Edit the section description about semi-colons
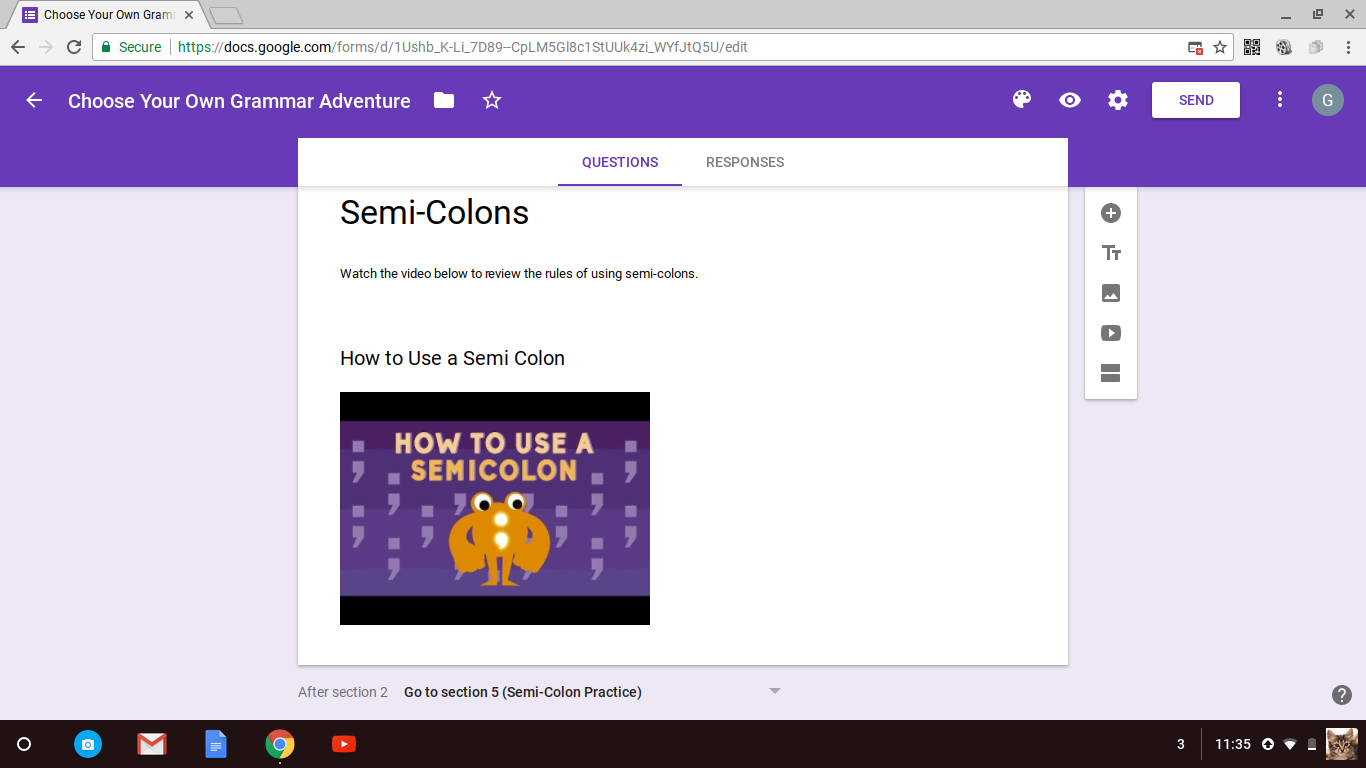This screenshot has width=1366, height=768. pyautogui.click(x=519, y=274)
